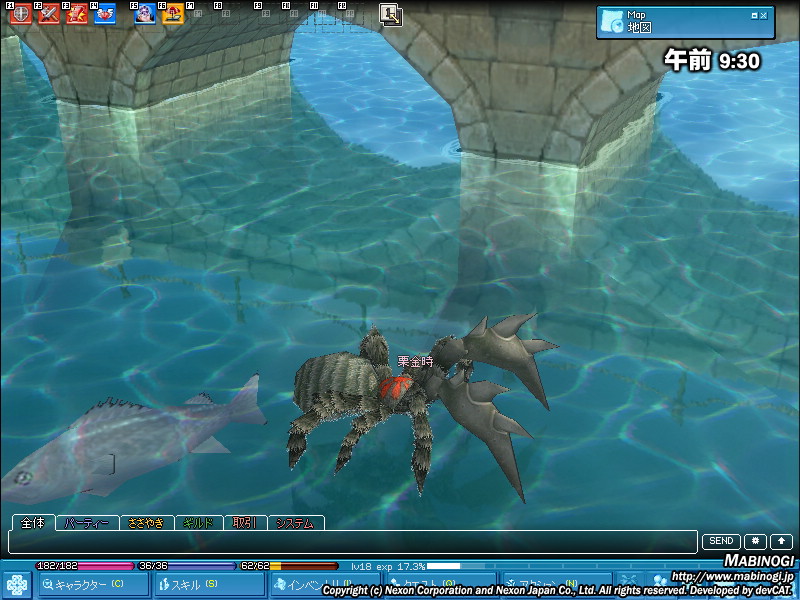Click the 午前 9:30 game clock
Image resolution: width=800 pixels, height=600 pixels.
712,61
